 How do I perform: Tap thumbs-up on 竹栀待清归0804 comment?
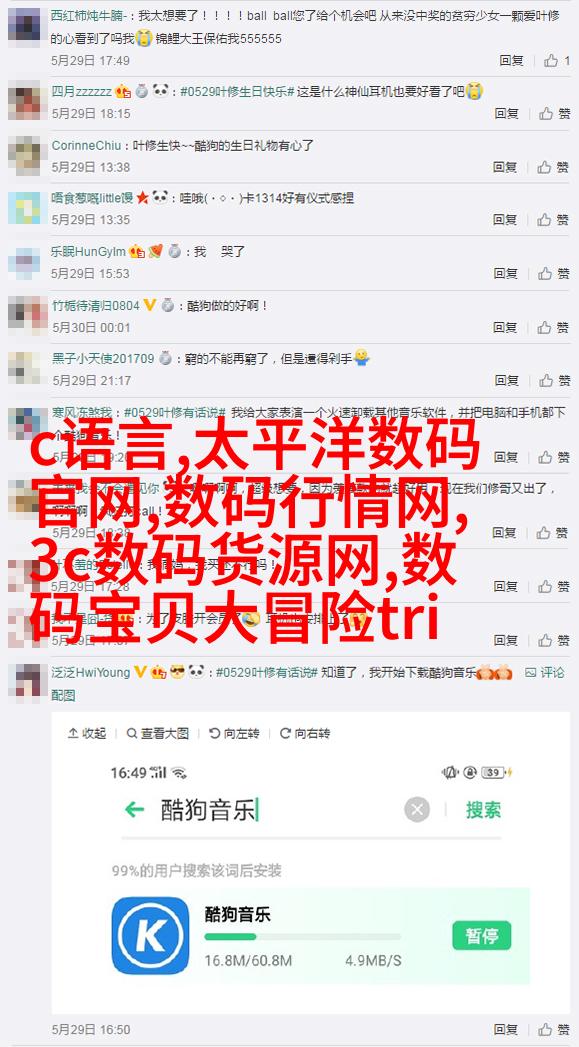(546, 327)
